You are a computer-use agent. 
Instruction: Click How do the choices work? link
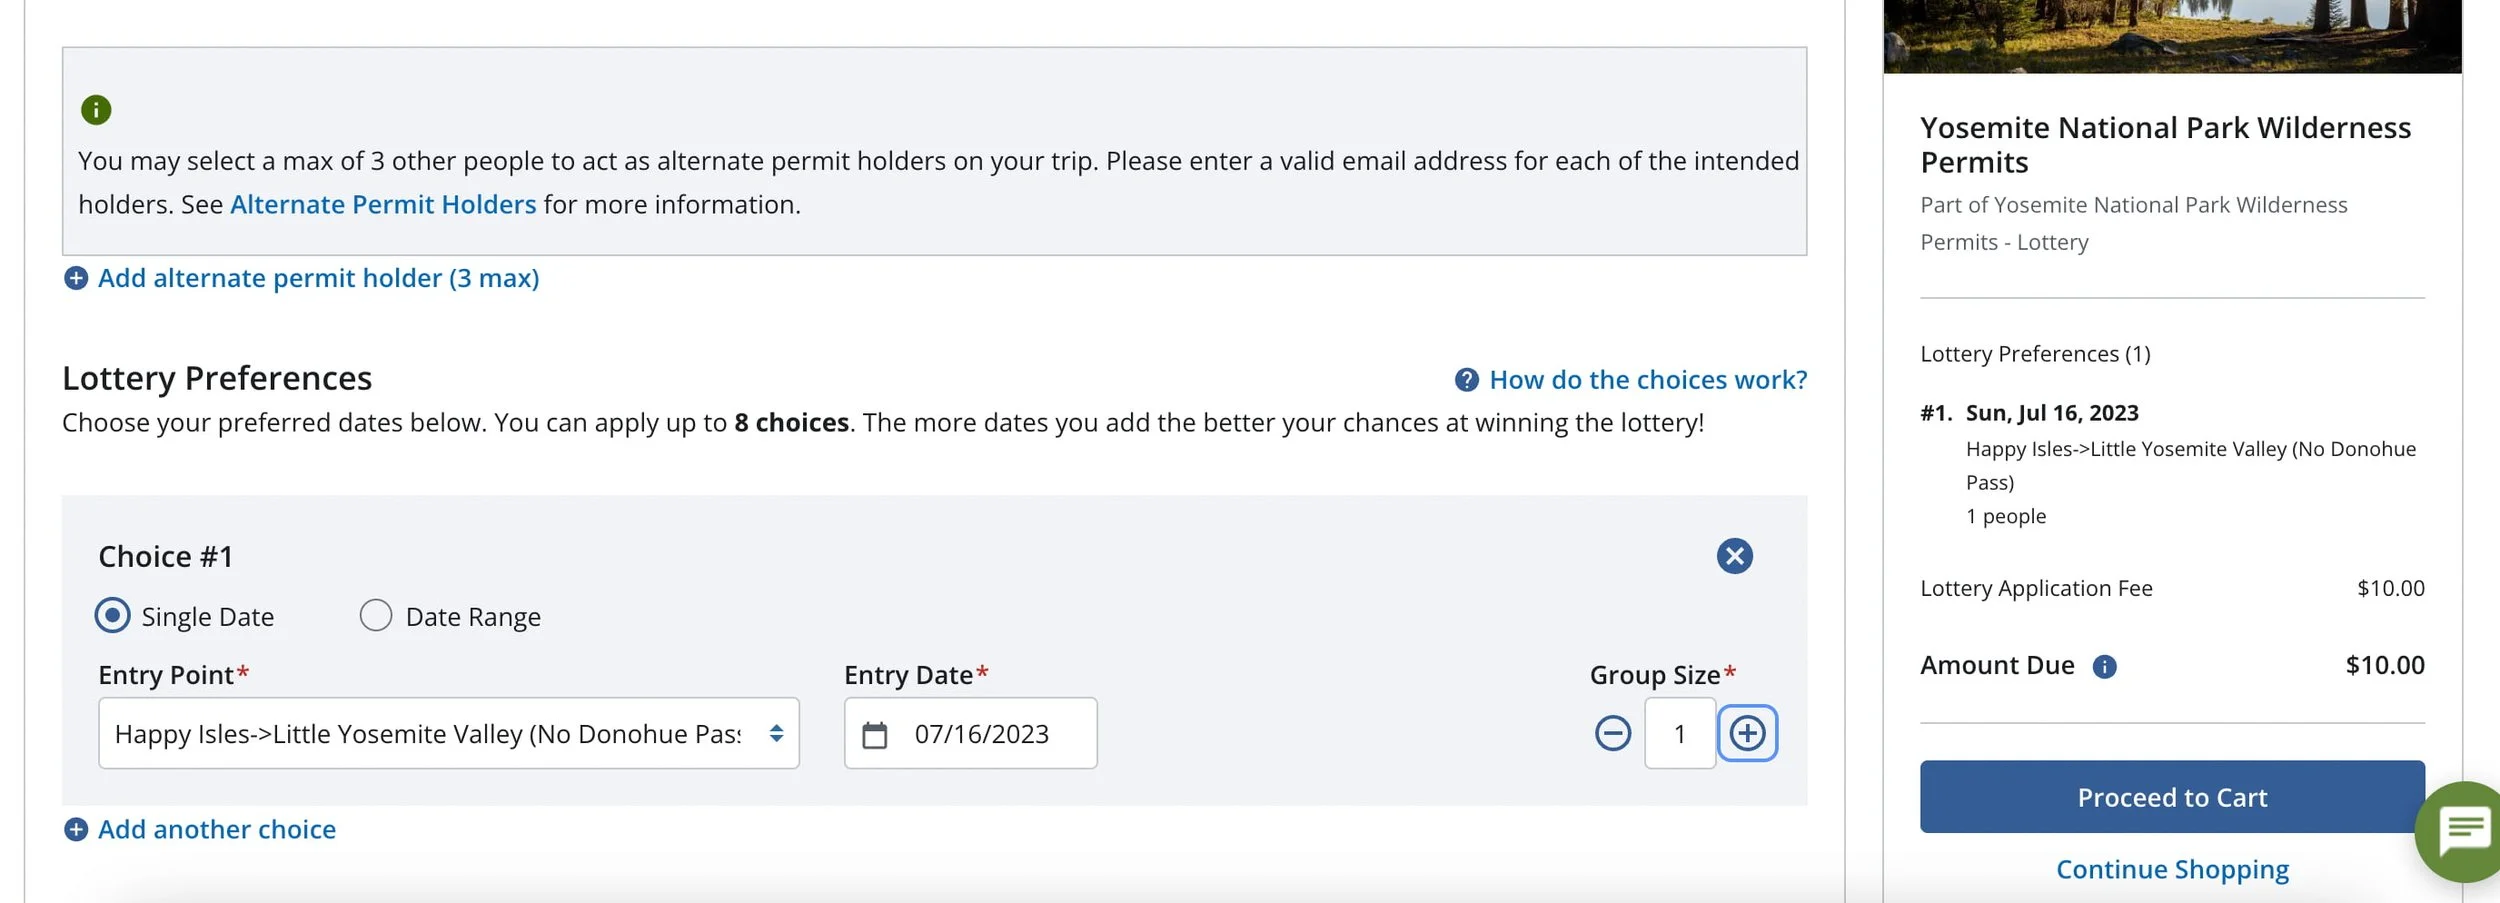coord(1648,380)
